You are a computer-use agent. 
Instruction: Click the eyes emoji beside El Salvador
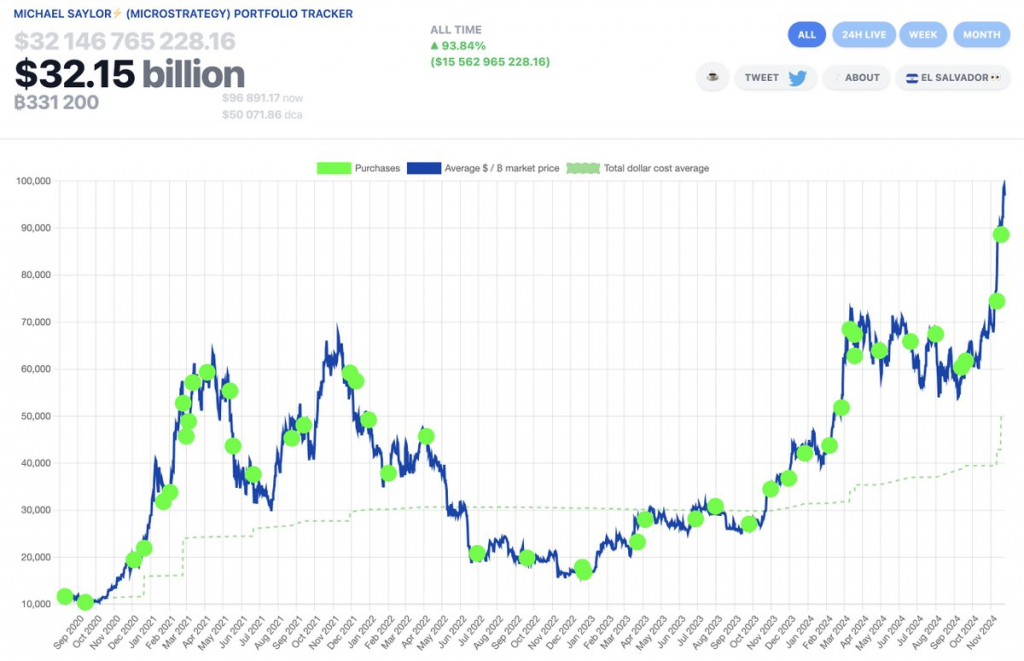point(995,78)
